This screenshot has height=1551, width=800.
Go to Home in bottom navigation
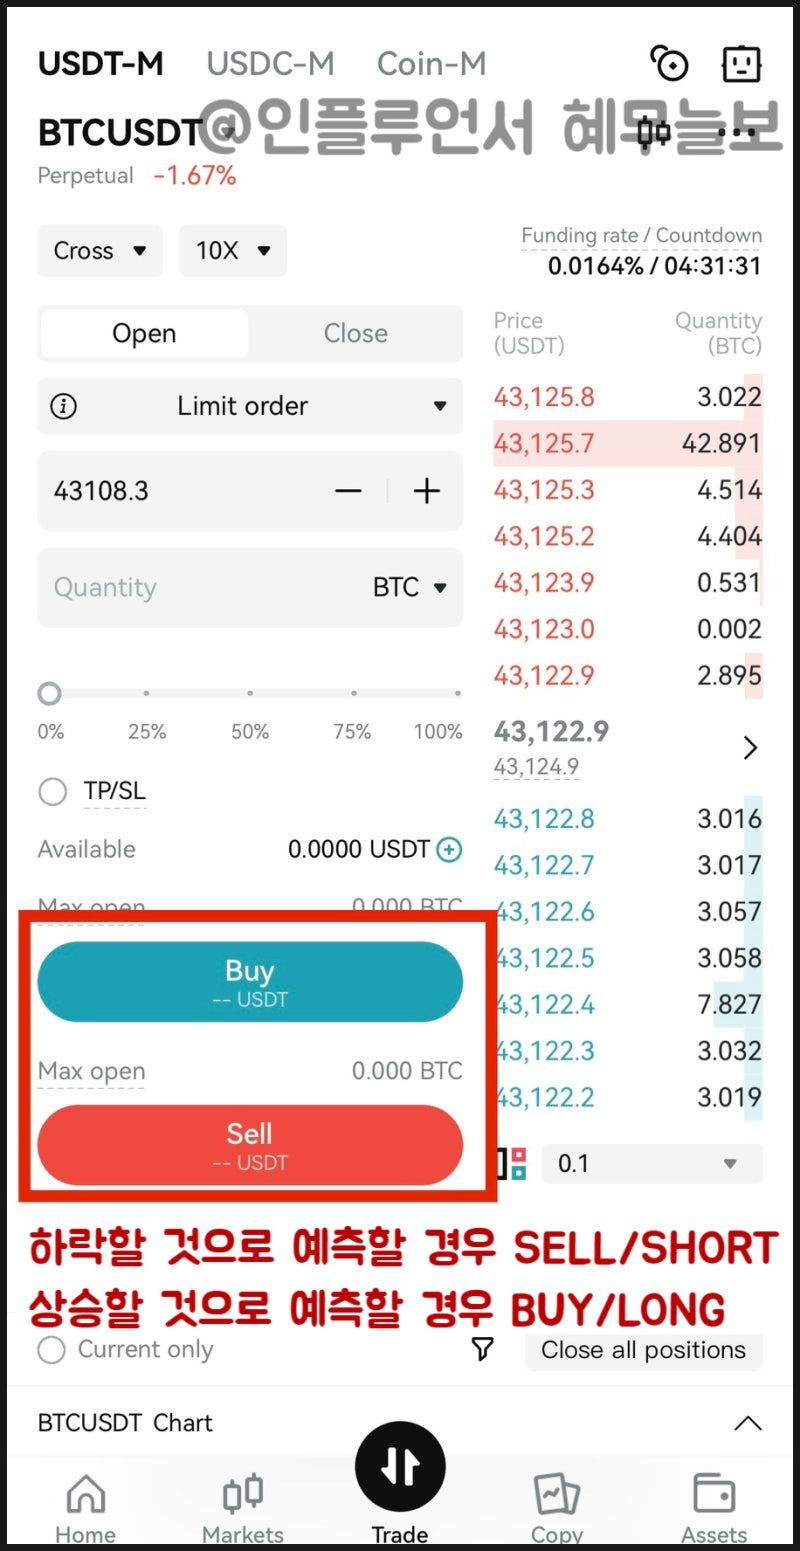85,1507
